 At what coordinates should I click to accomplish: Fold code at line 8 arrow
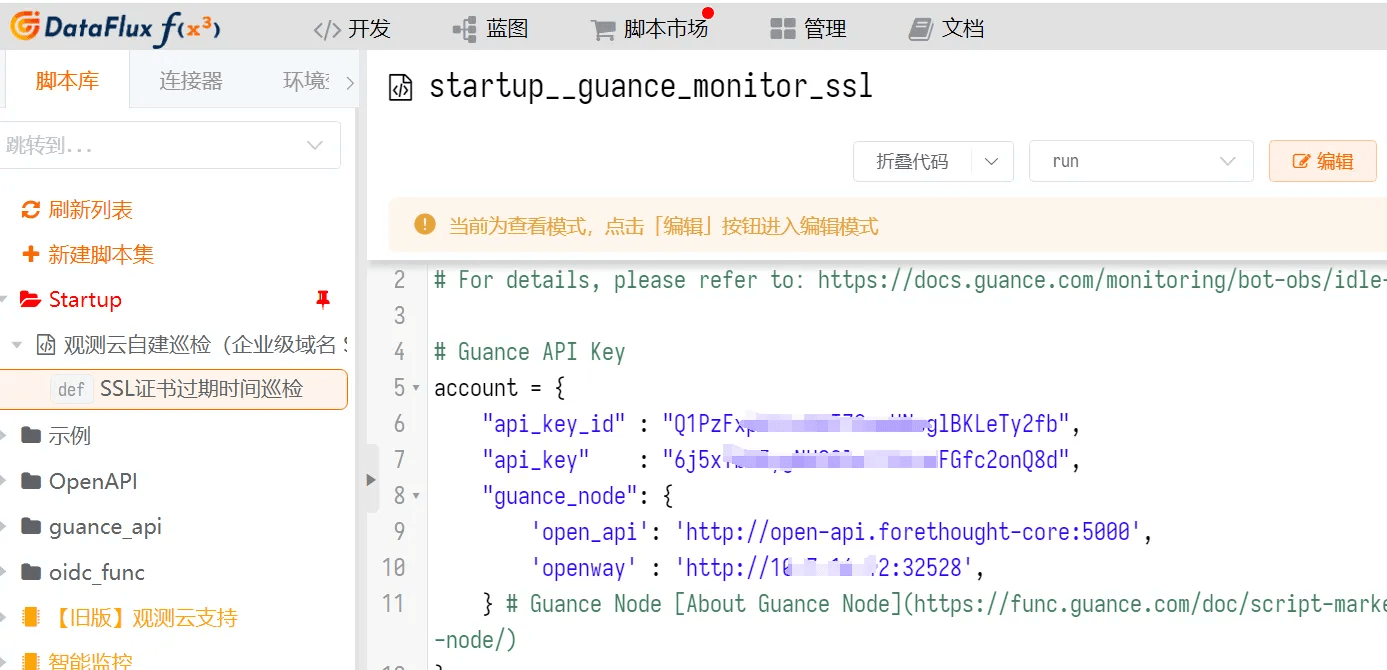(x=416, y=496)
